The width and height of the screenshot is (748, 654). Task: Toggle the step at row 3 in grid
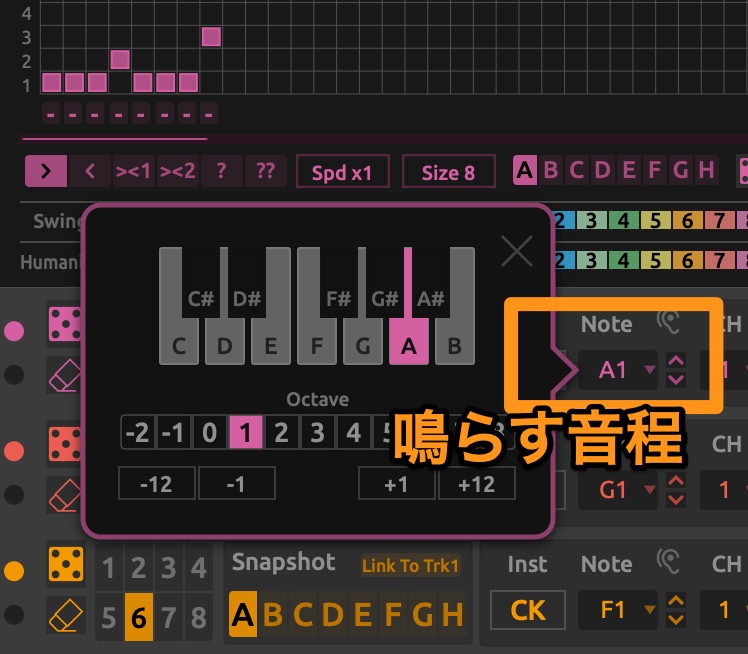pyautogui.click(x=211, y=37)
